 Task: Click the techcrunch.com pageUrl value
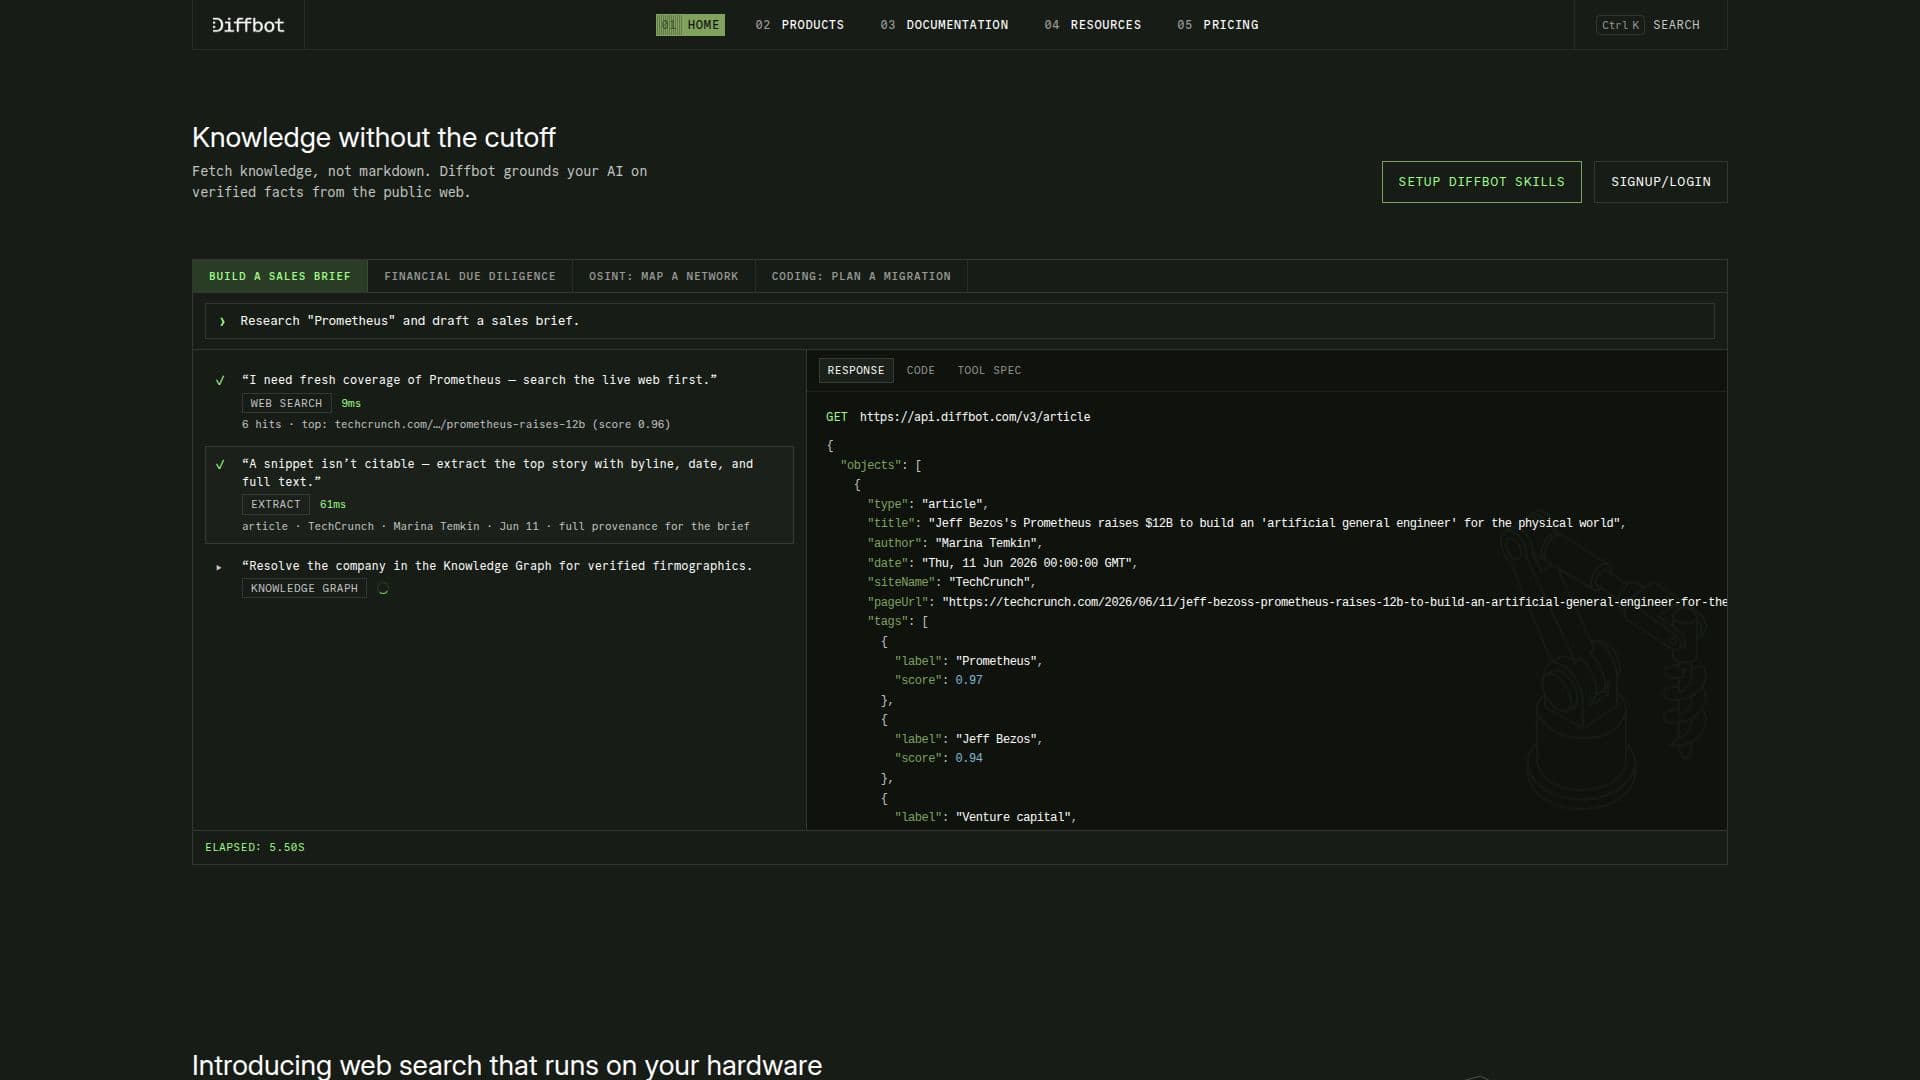click(1335, 602)
